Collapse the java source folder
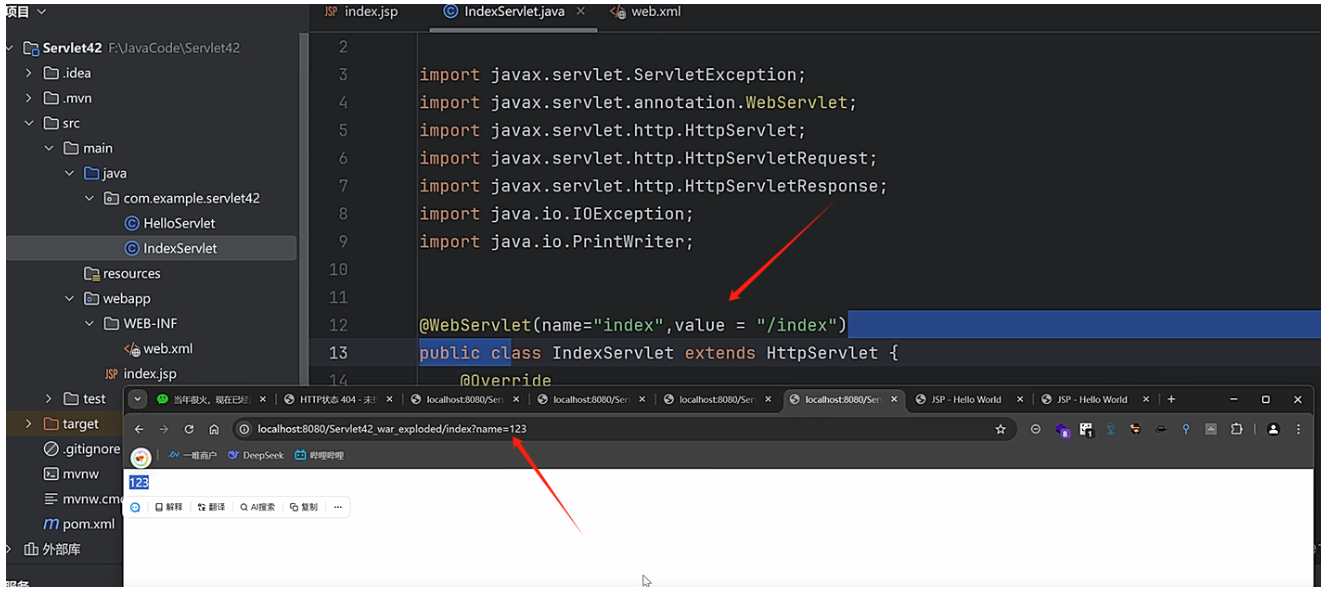Viewport: 1321px width, 590px height. pos(69,173)
